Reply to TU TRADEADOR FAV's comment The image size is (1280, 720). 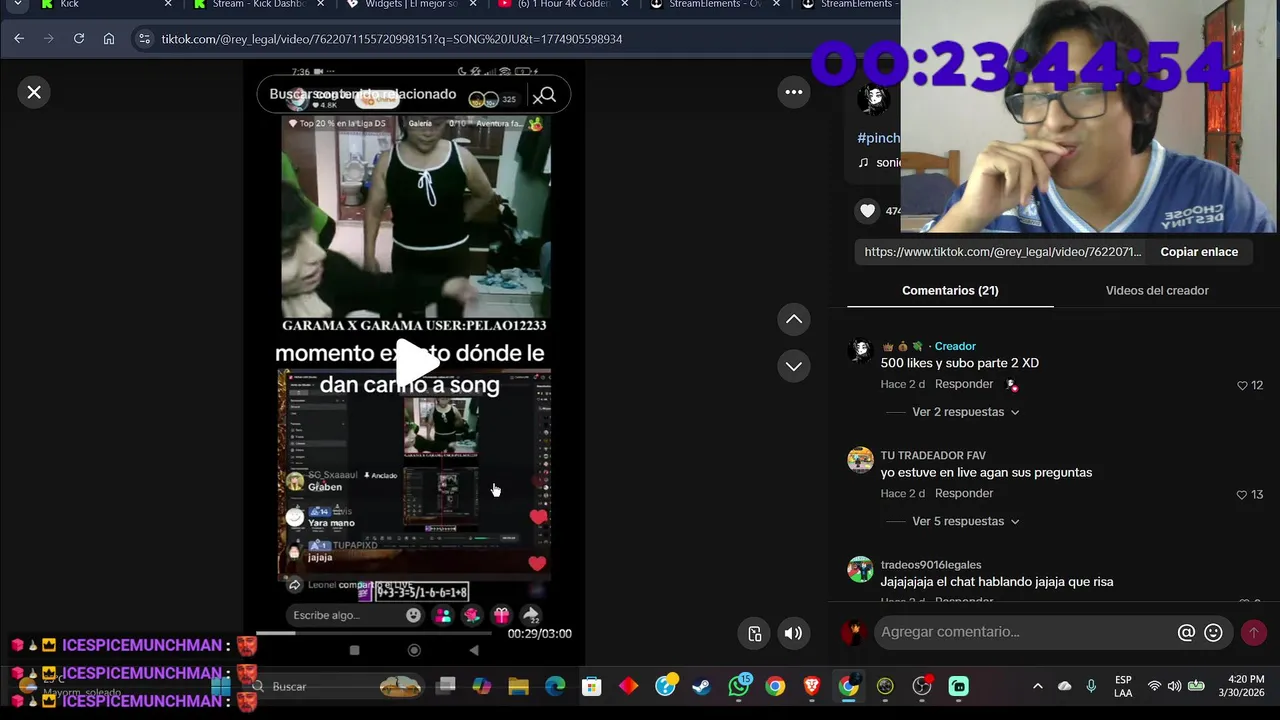coord(964,493)
